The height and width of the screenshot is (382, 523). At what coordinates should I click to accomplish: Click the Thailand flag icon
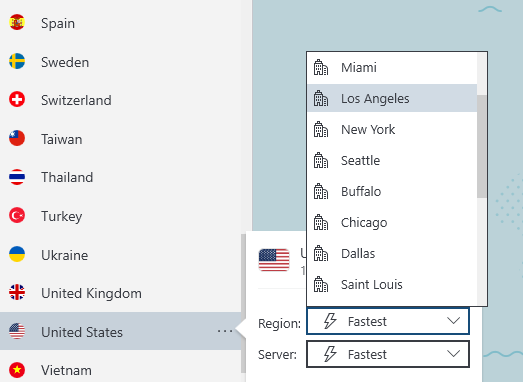[17, 177]
